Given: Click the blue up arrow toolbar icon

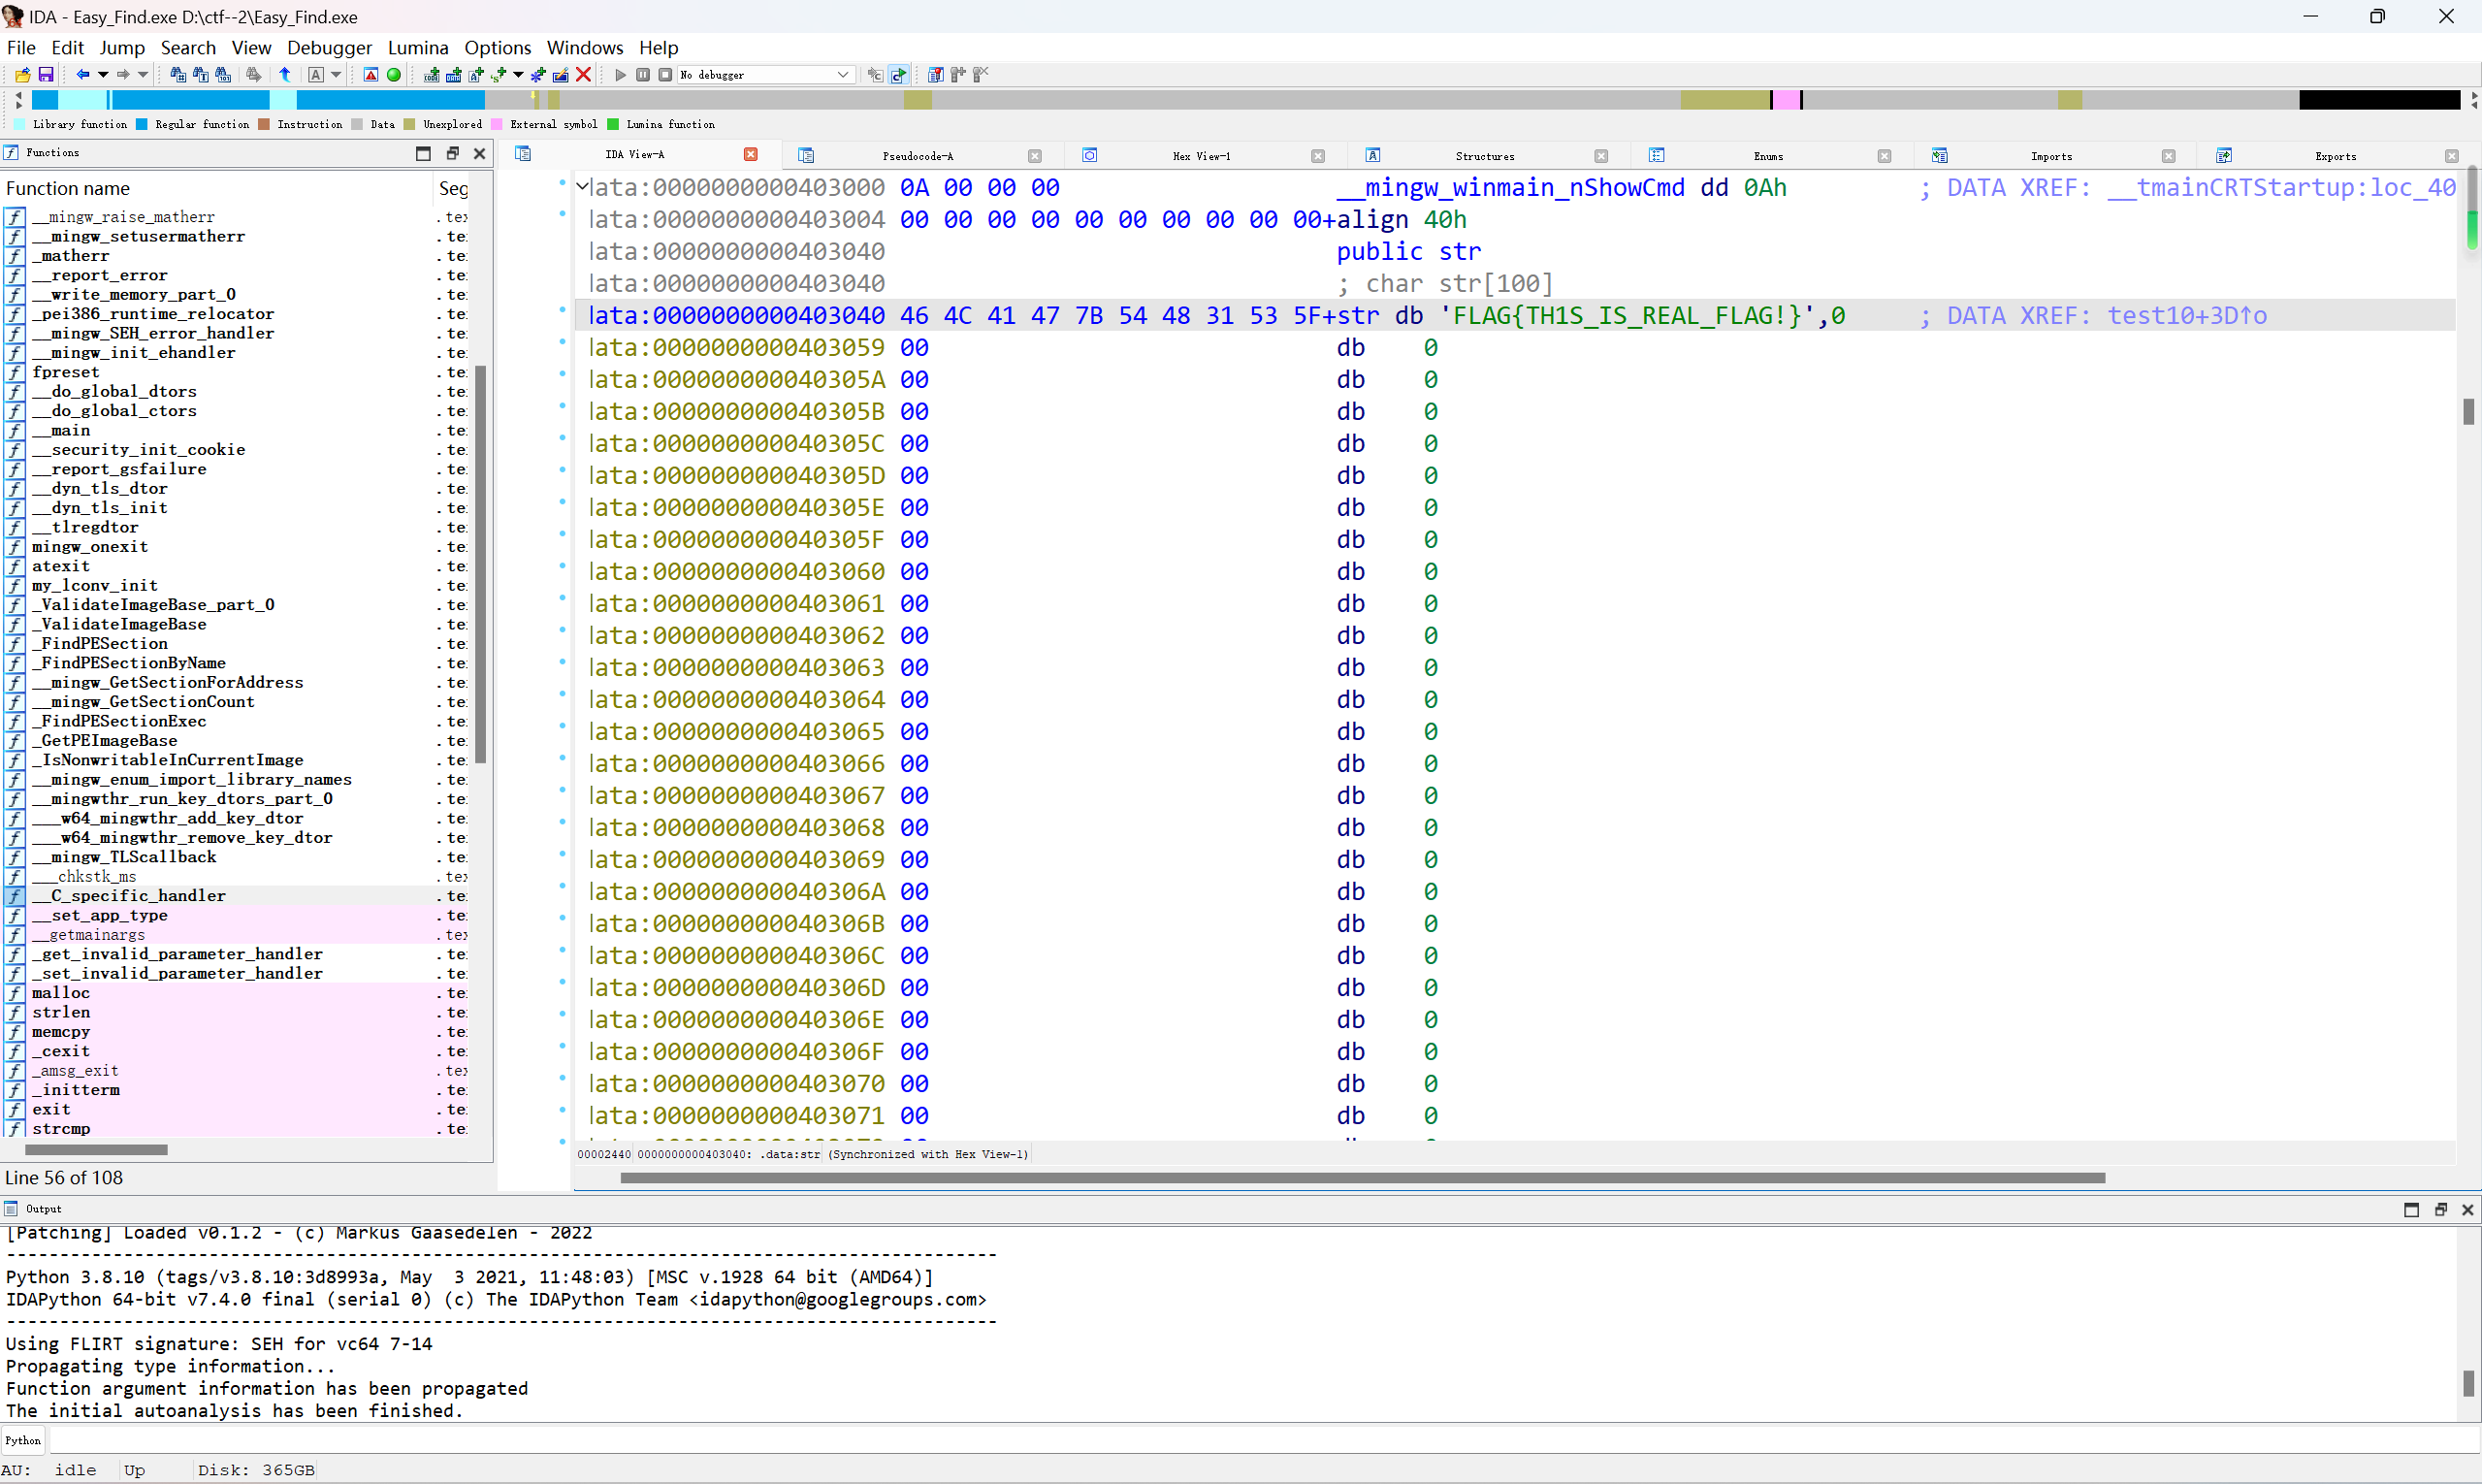Looking at the screenshot, I should 285,75.
